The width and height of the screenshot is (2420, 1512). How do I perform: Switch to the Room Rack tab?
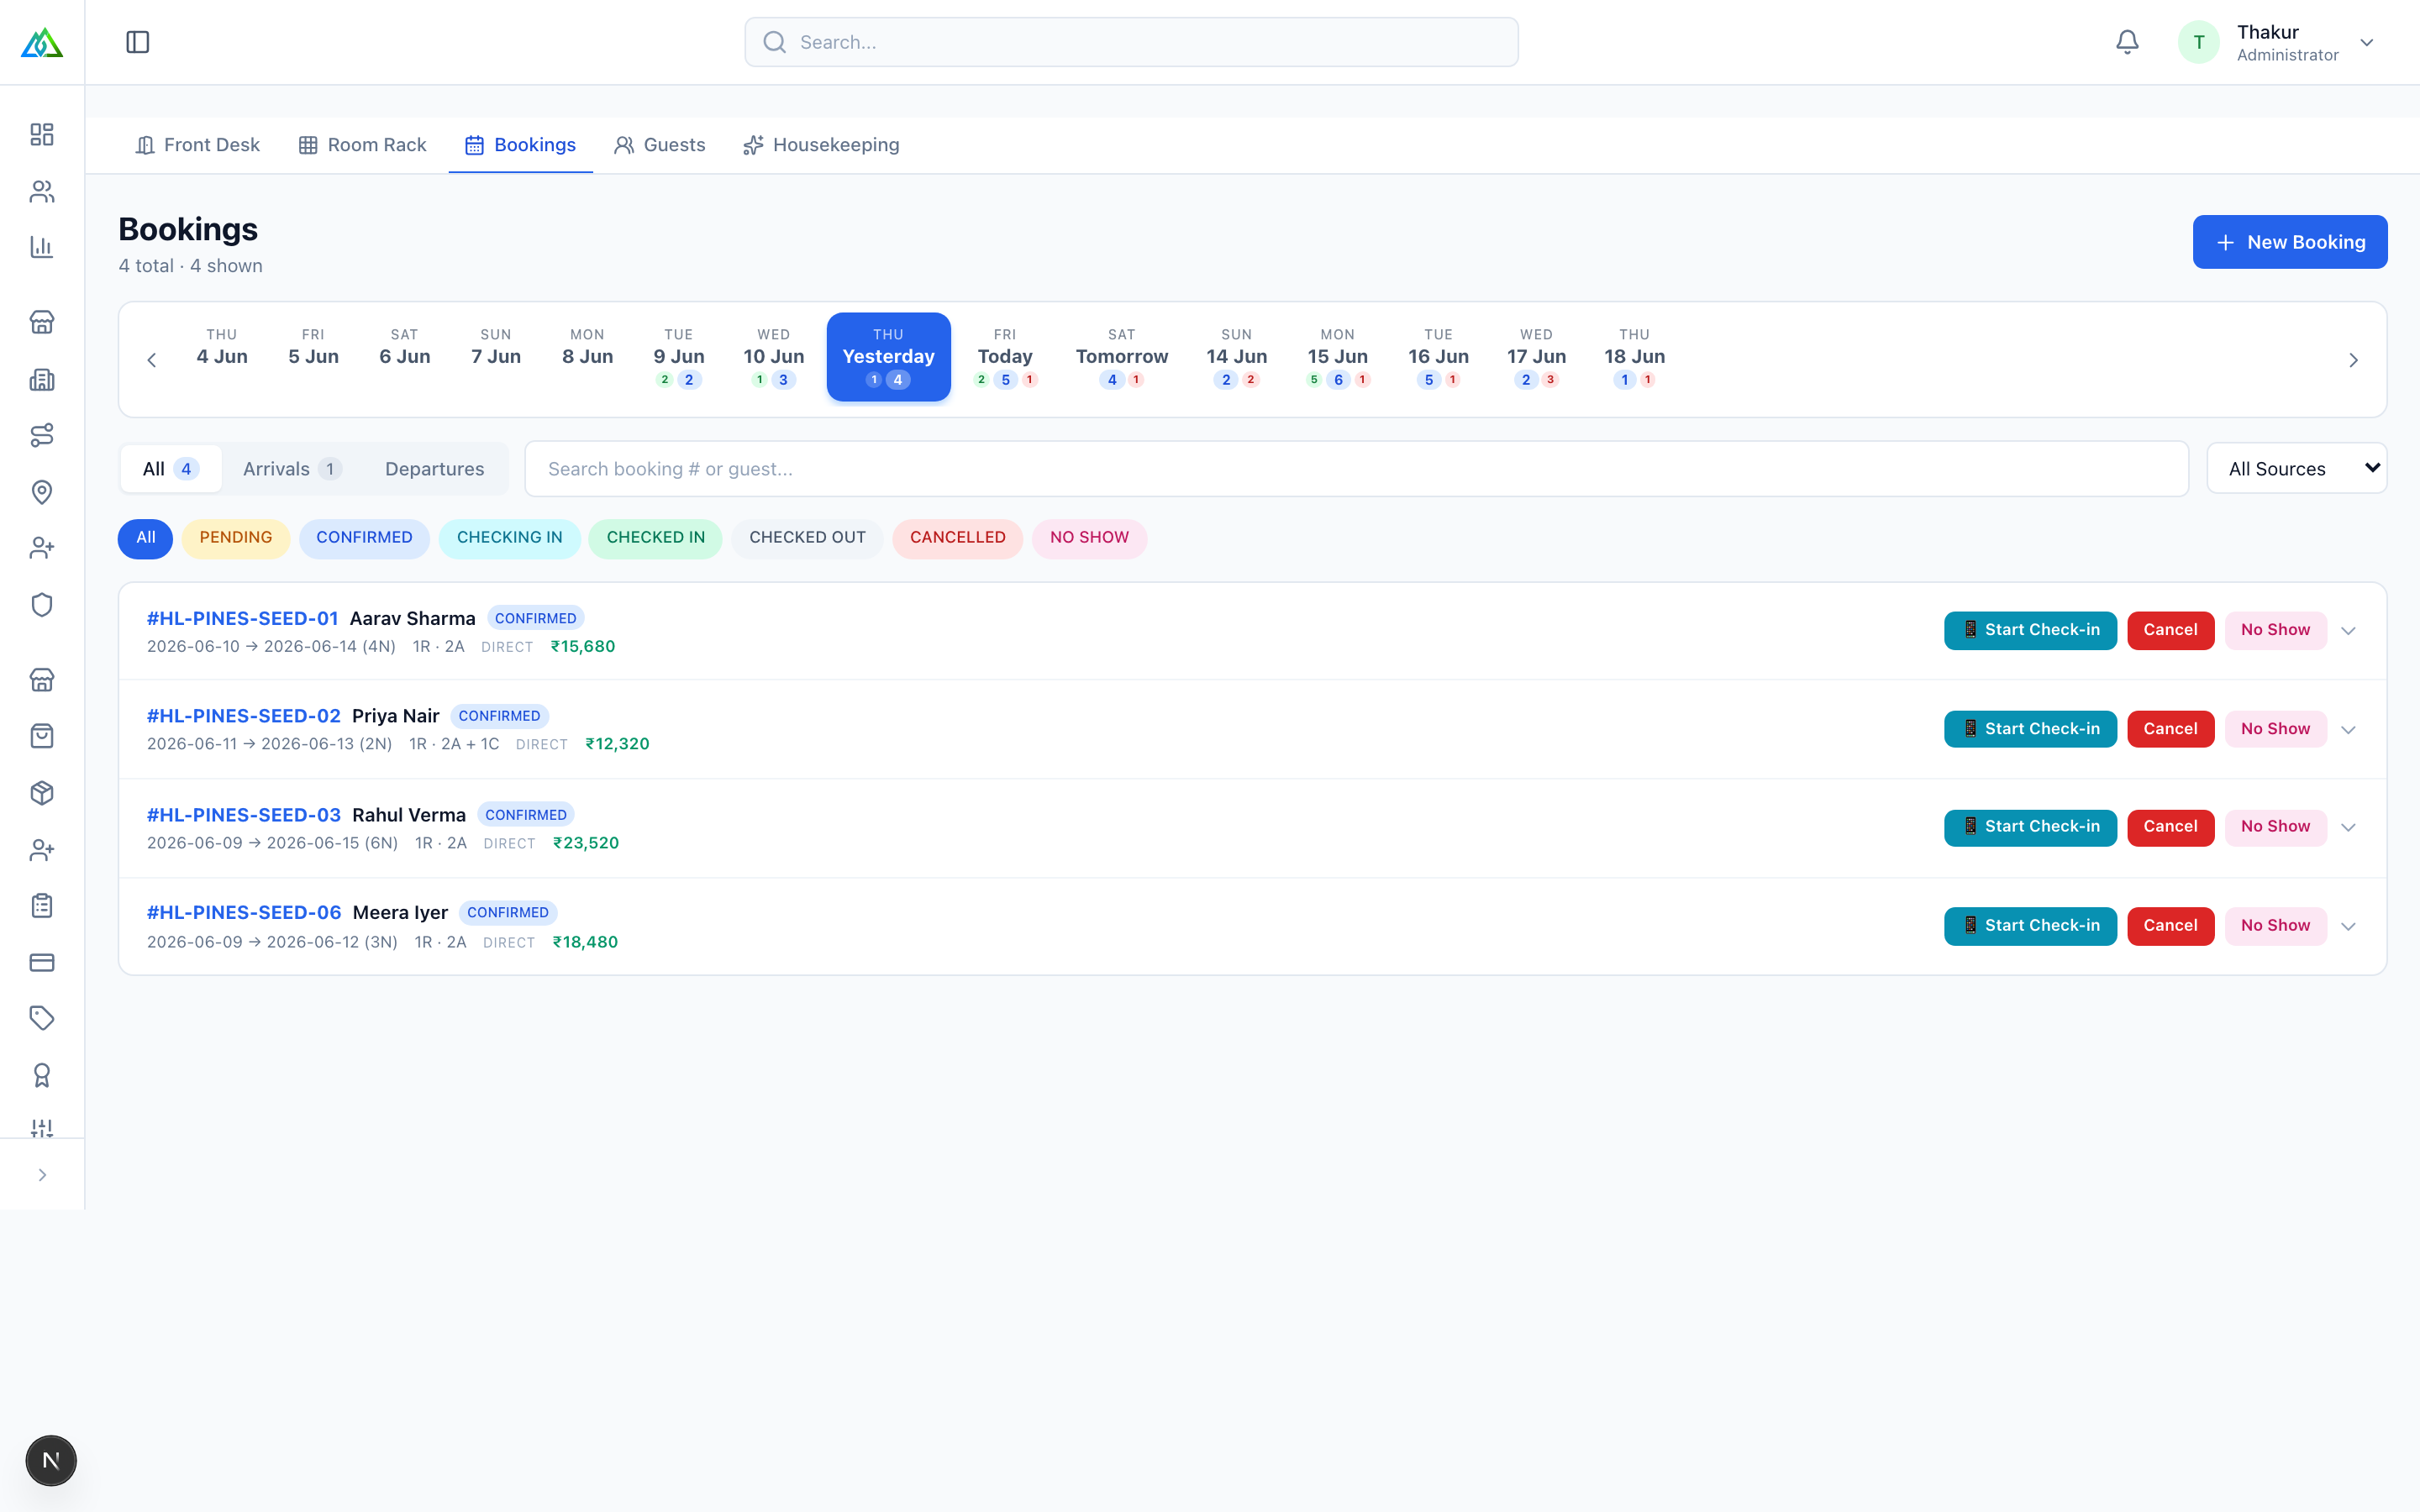click(362, 145)
